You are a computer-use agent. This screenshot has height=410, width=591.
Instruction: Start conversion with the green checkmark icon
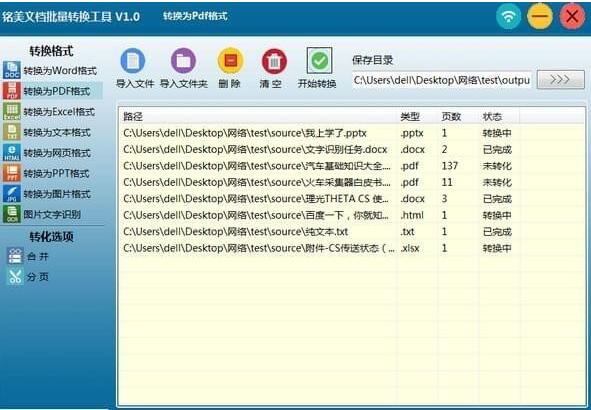click(319, 60)
